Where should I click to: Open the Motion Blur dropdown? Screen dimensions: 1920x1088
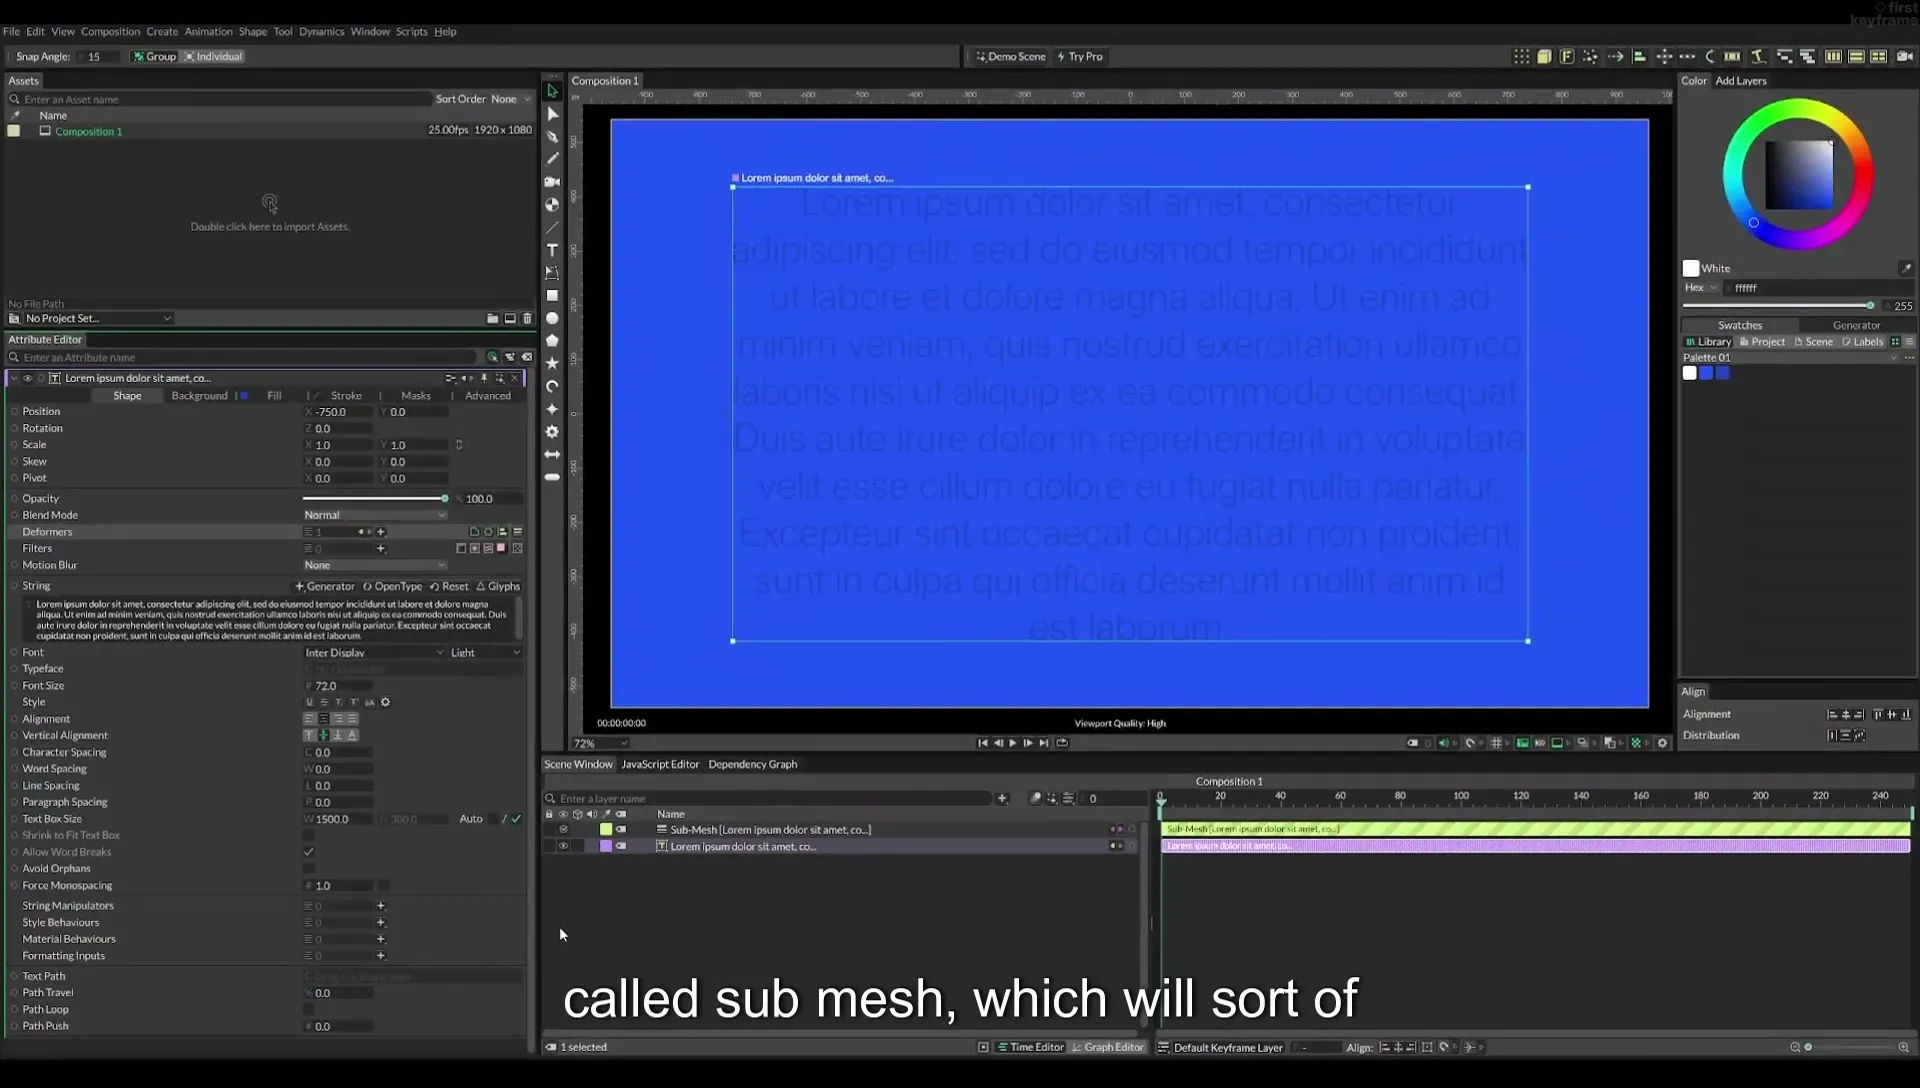pos(374,565)
